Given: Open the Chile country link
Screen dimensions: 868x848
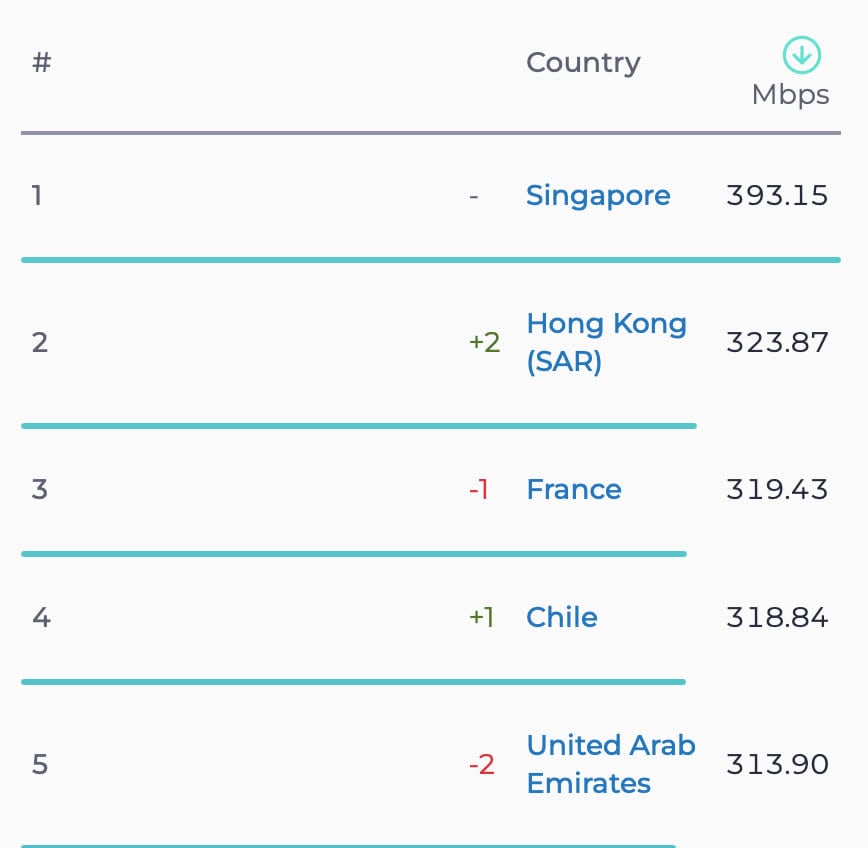Looking at the screenshot, I should tap(562, 617).
